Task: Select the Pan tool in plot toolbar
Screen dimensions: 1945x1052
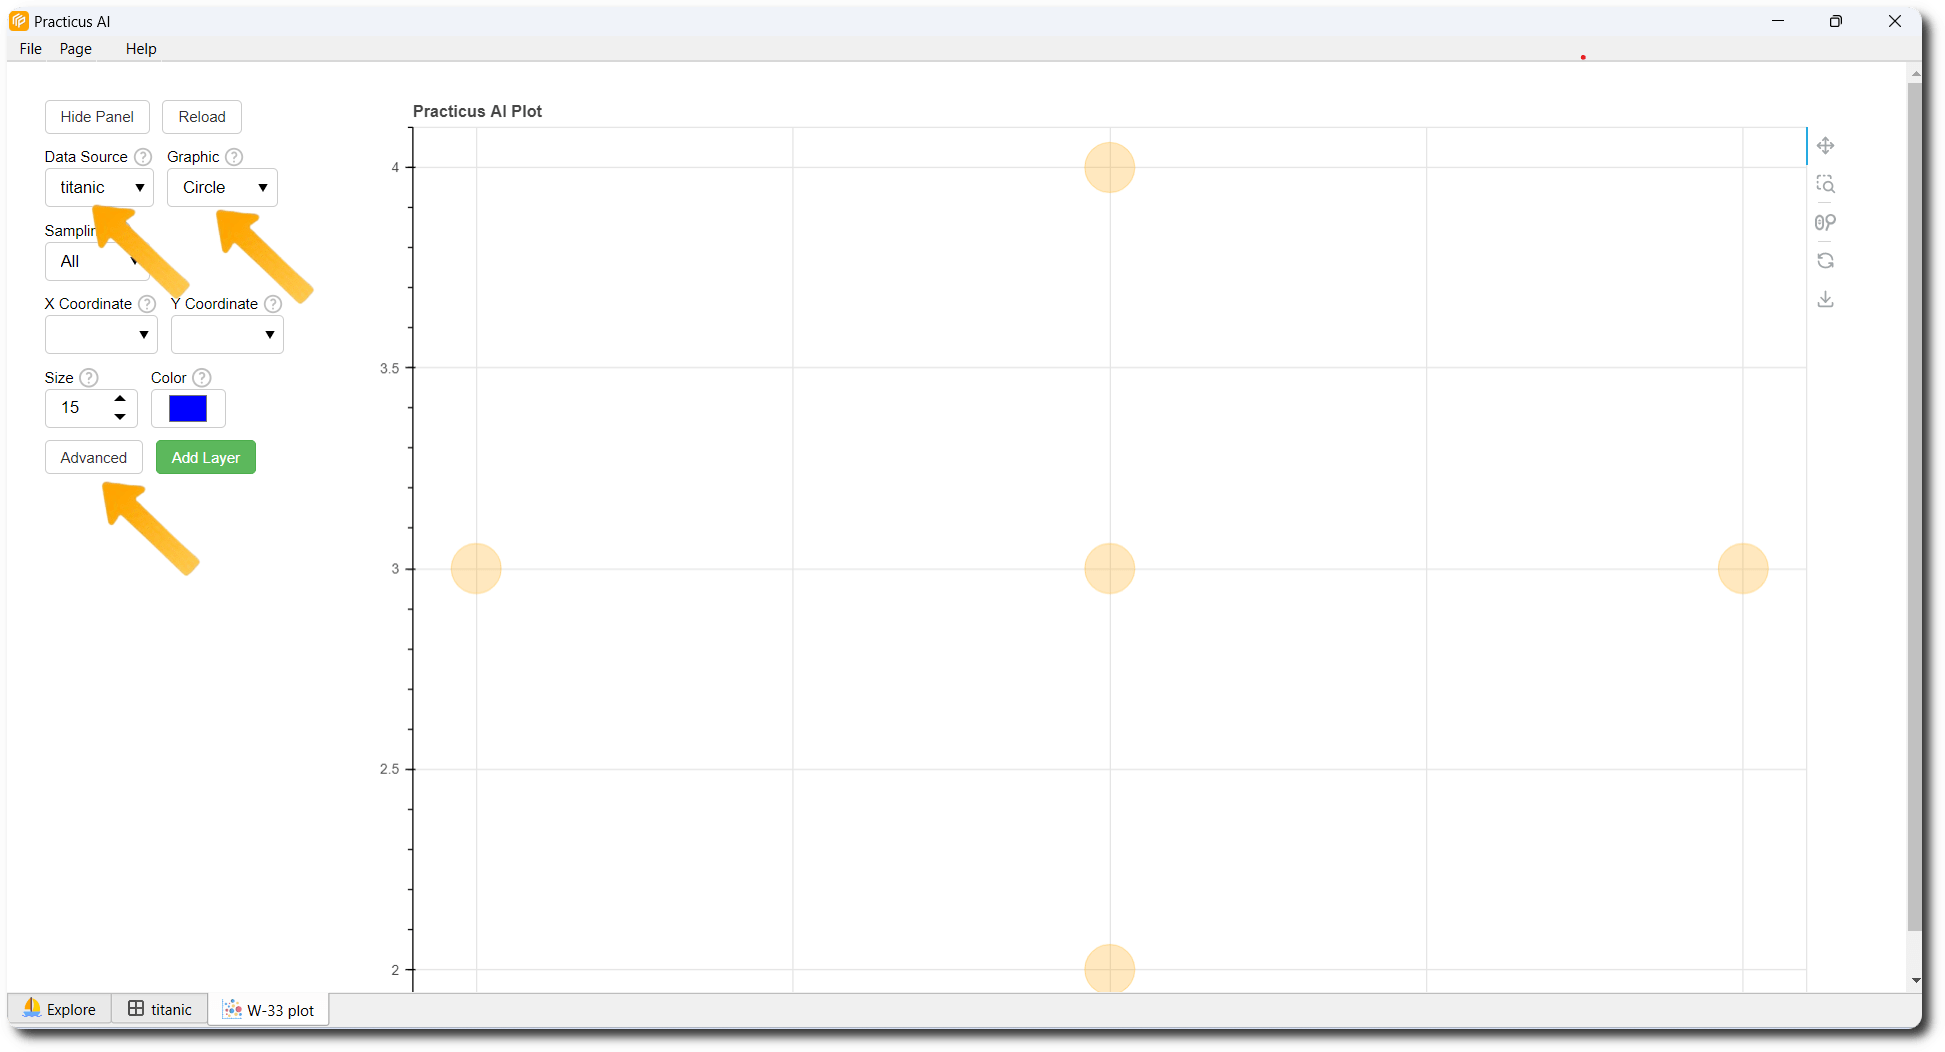Action: click(x=1825, y=146)
